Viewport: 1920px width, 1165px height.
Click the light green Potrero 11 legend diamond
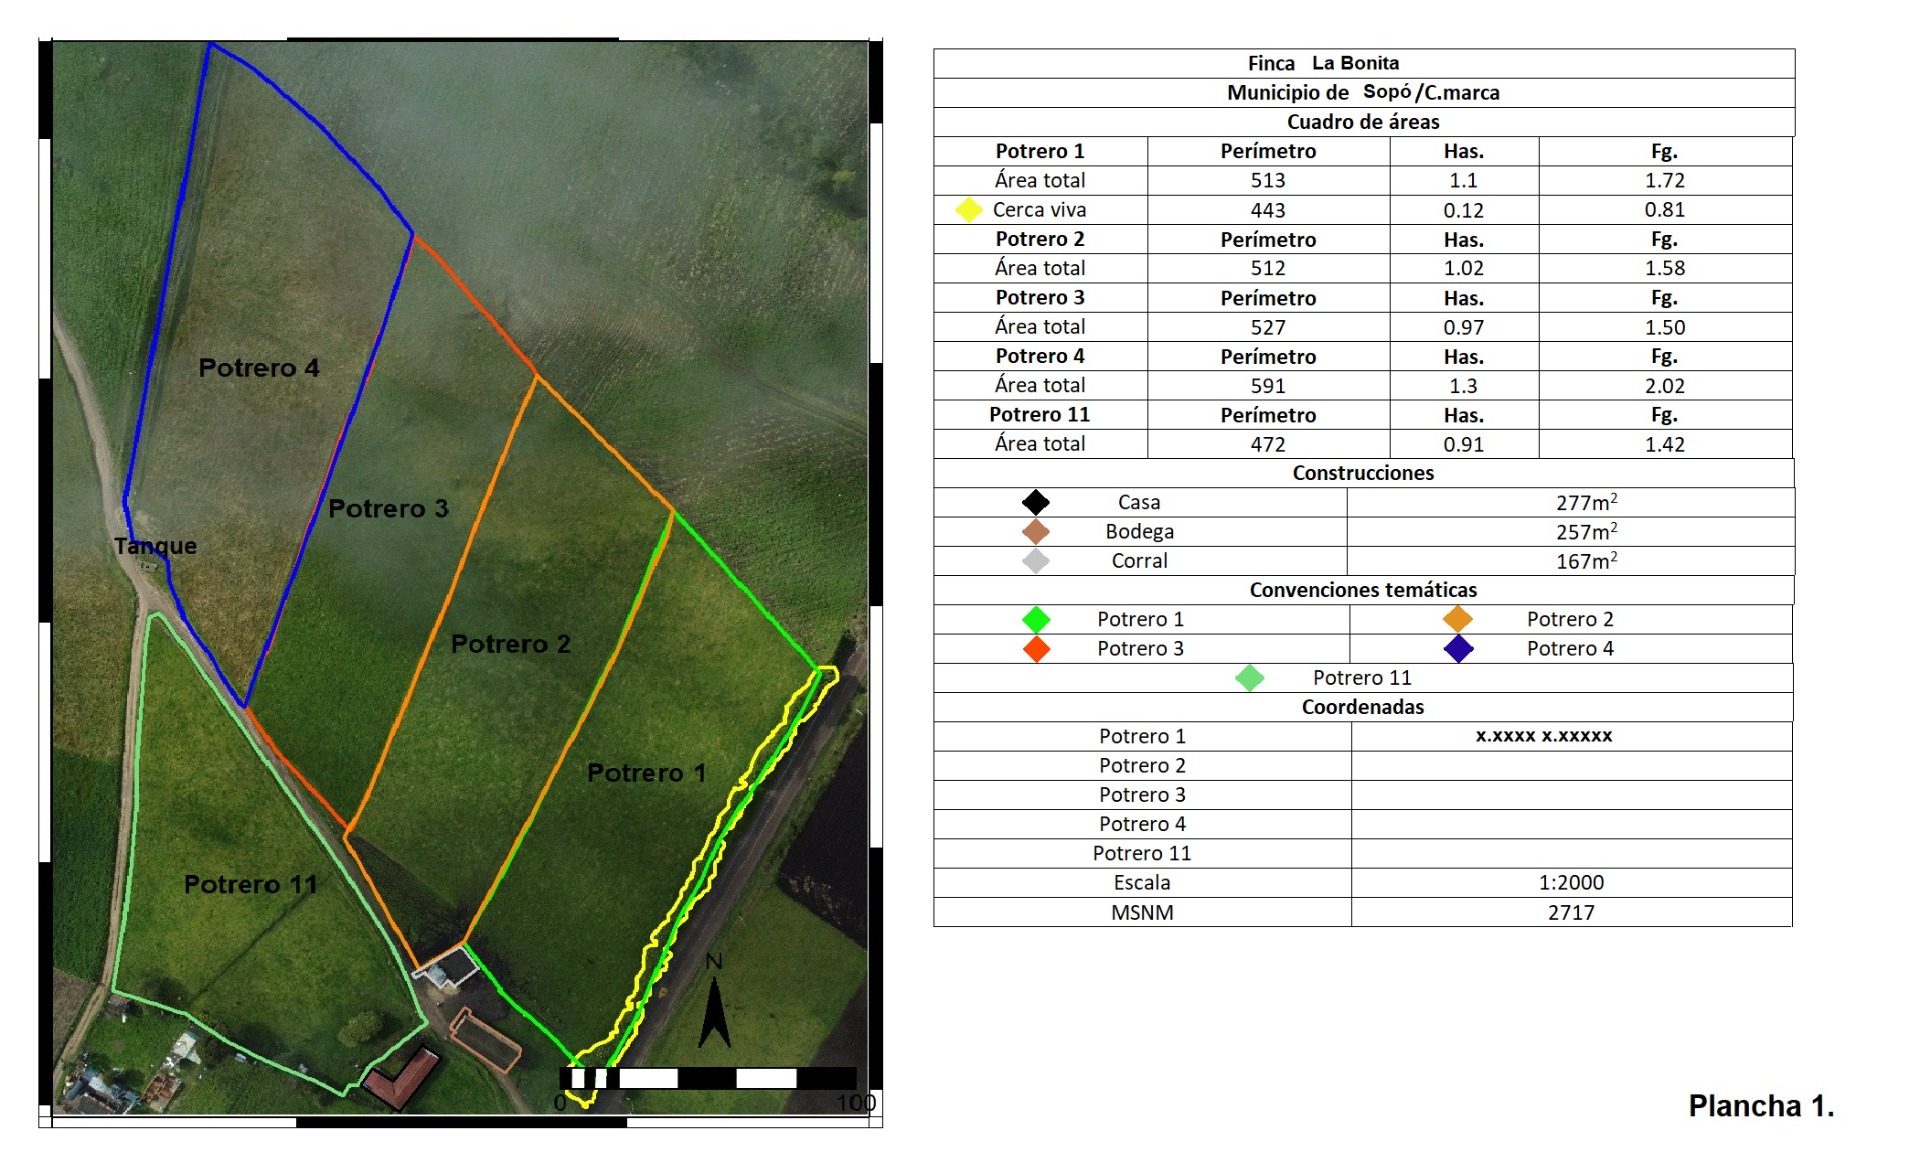pyautogui.click(x=1249, y=678)
